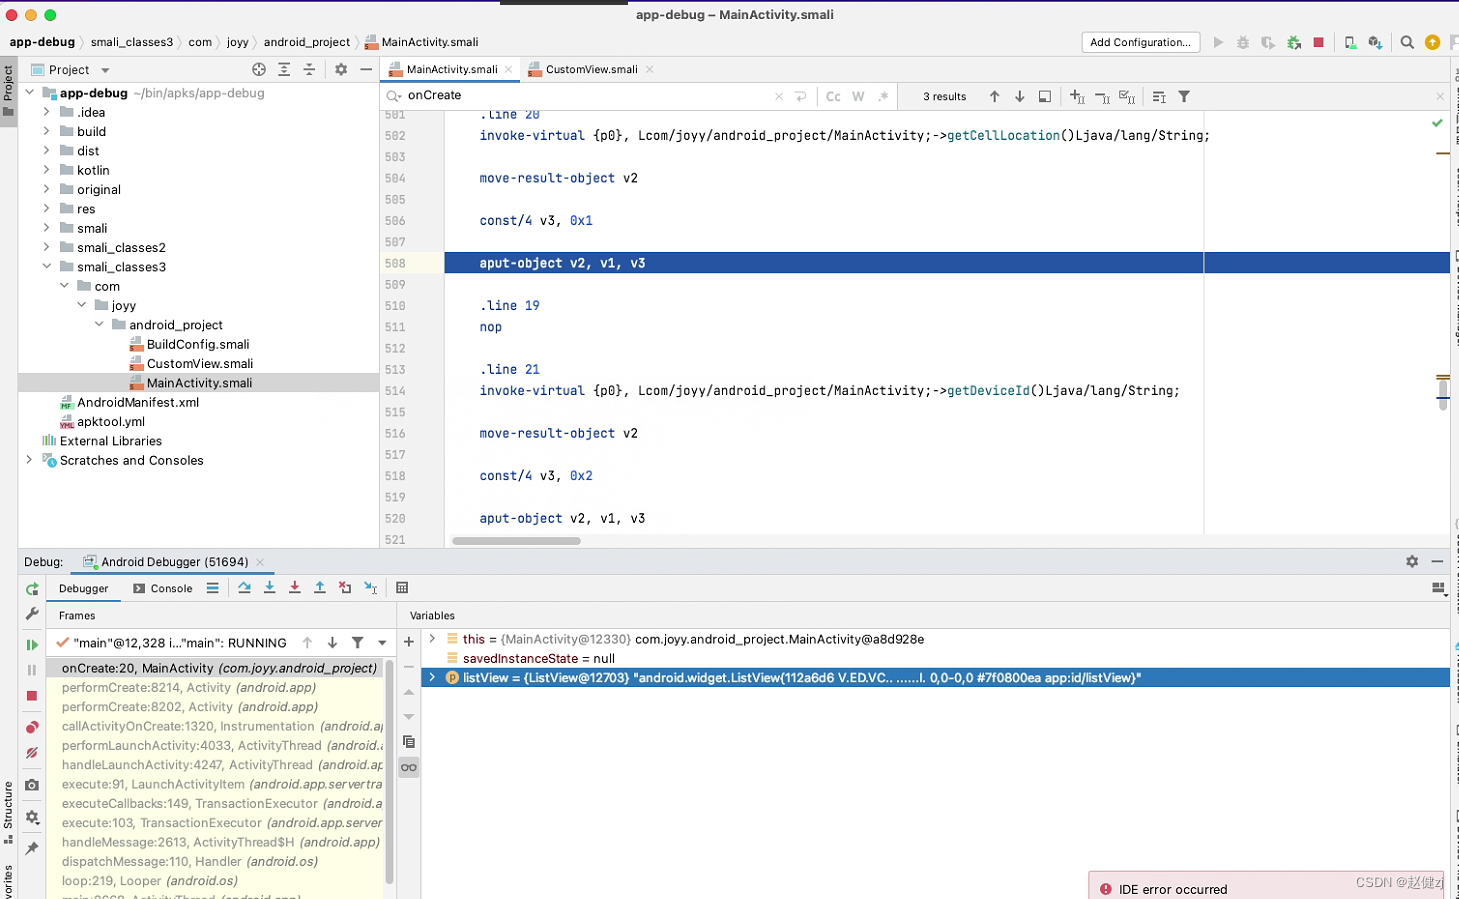Click Resume Program green icon
Screen dimensions: 1459x899
tap(32, 645)
